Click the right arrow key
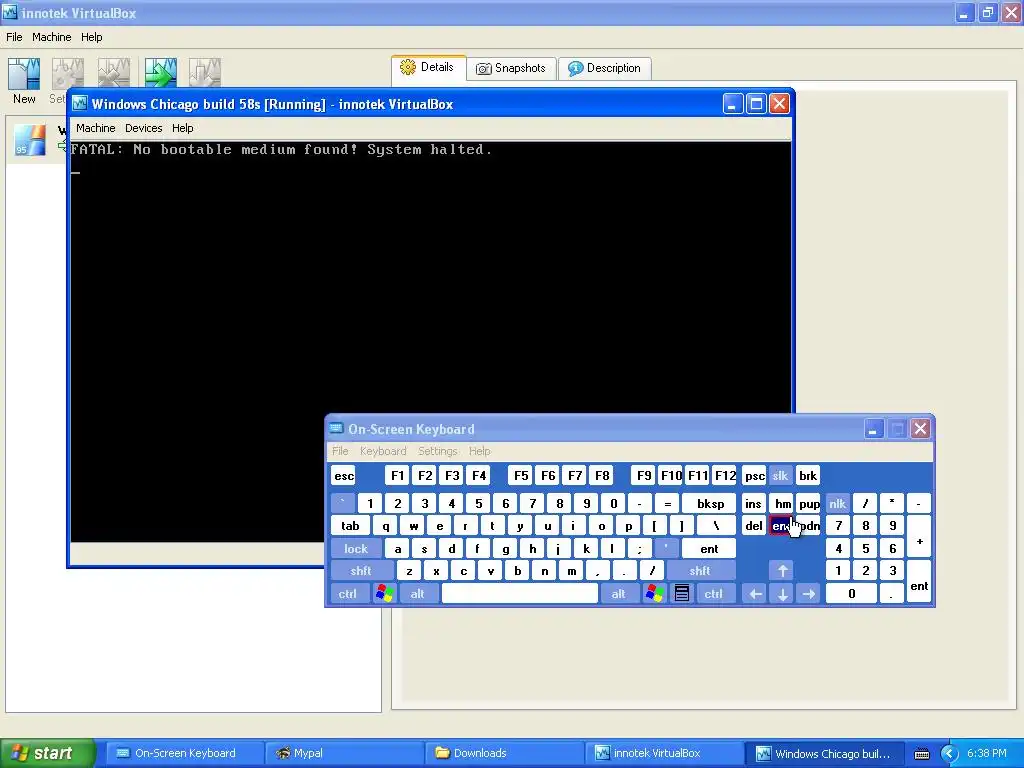 808,594
